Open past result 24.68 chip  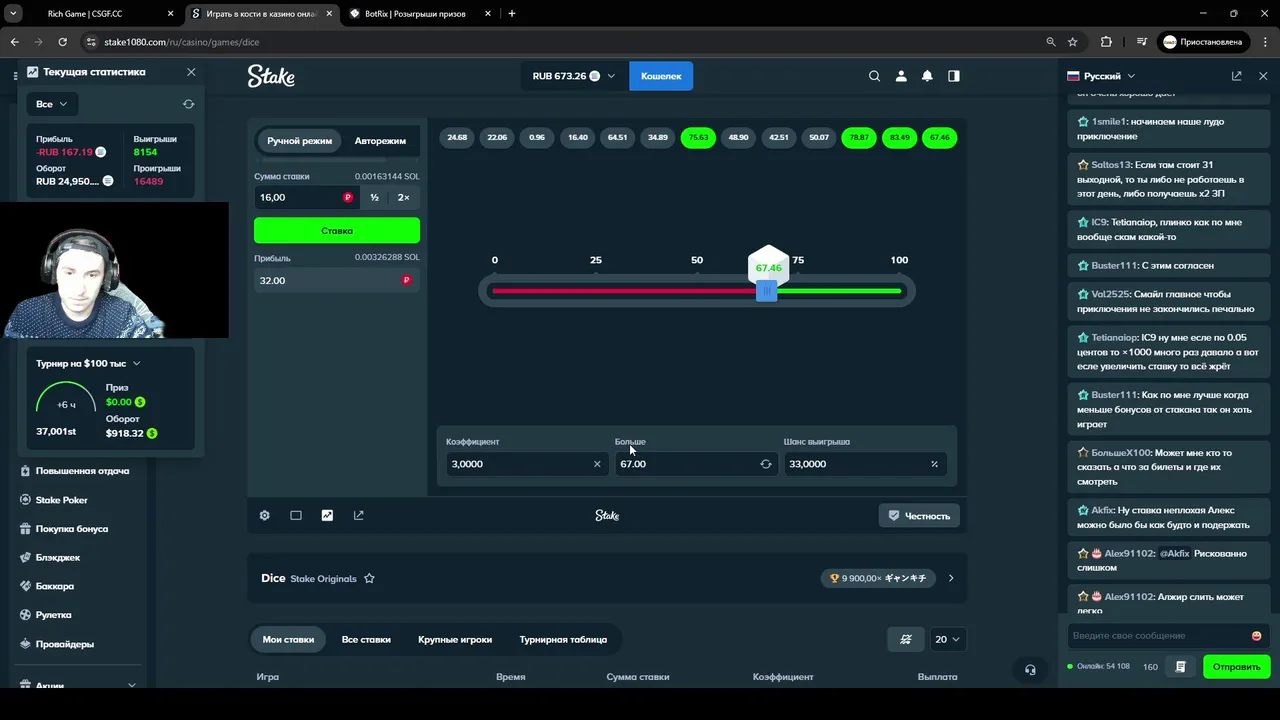(457, 137)
